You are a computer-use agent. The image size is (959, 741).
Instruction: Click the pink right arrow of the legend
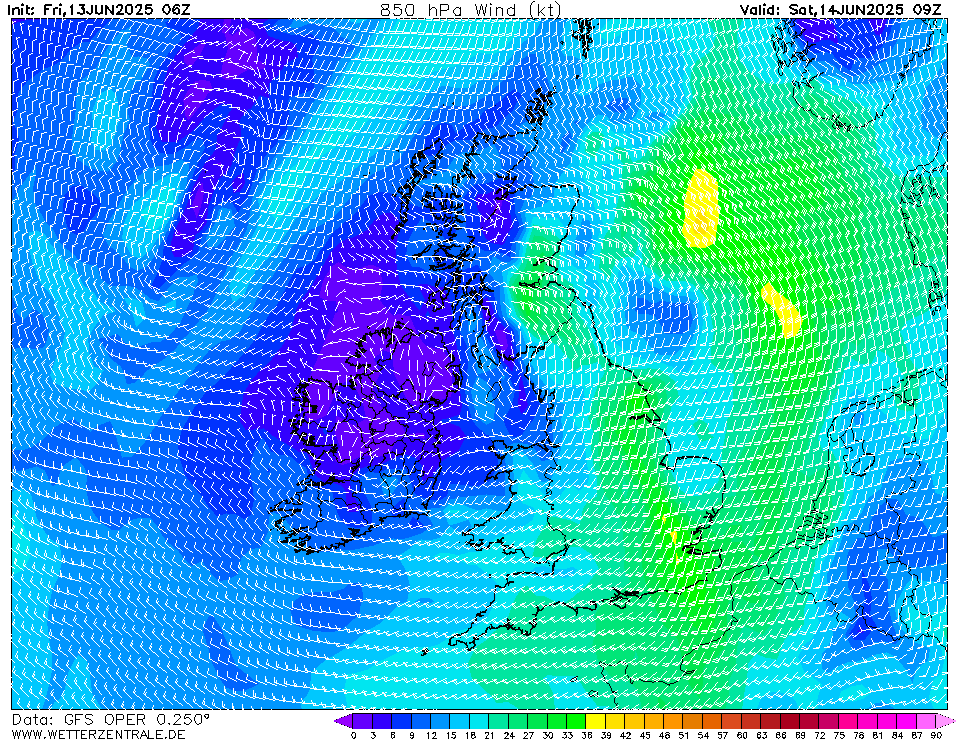click(946, 721)
